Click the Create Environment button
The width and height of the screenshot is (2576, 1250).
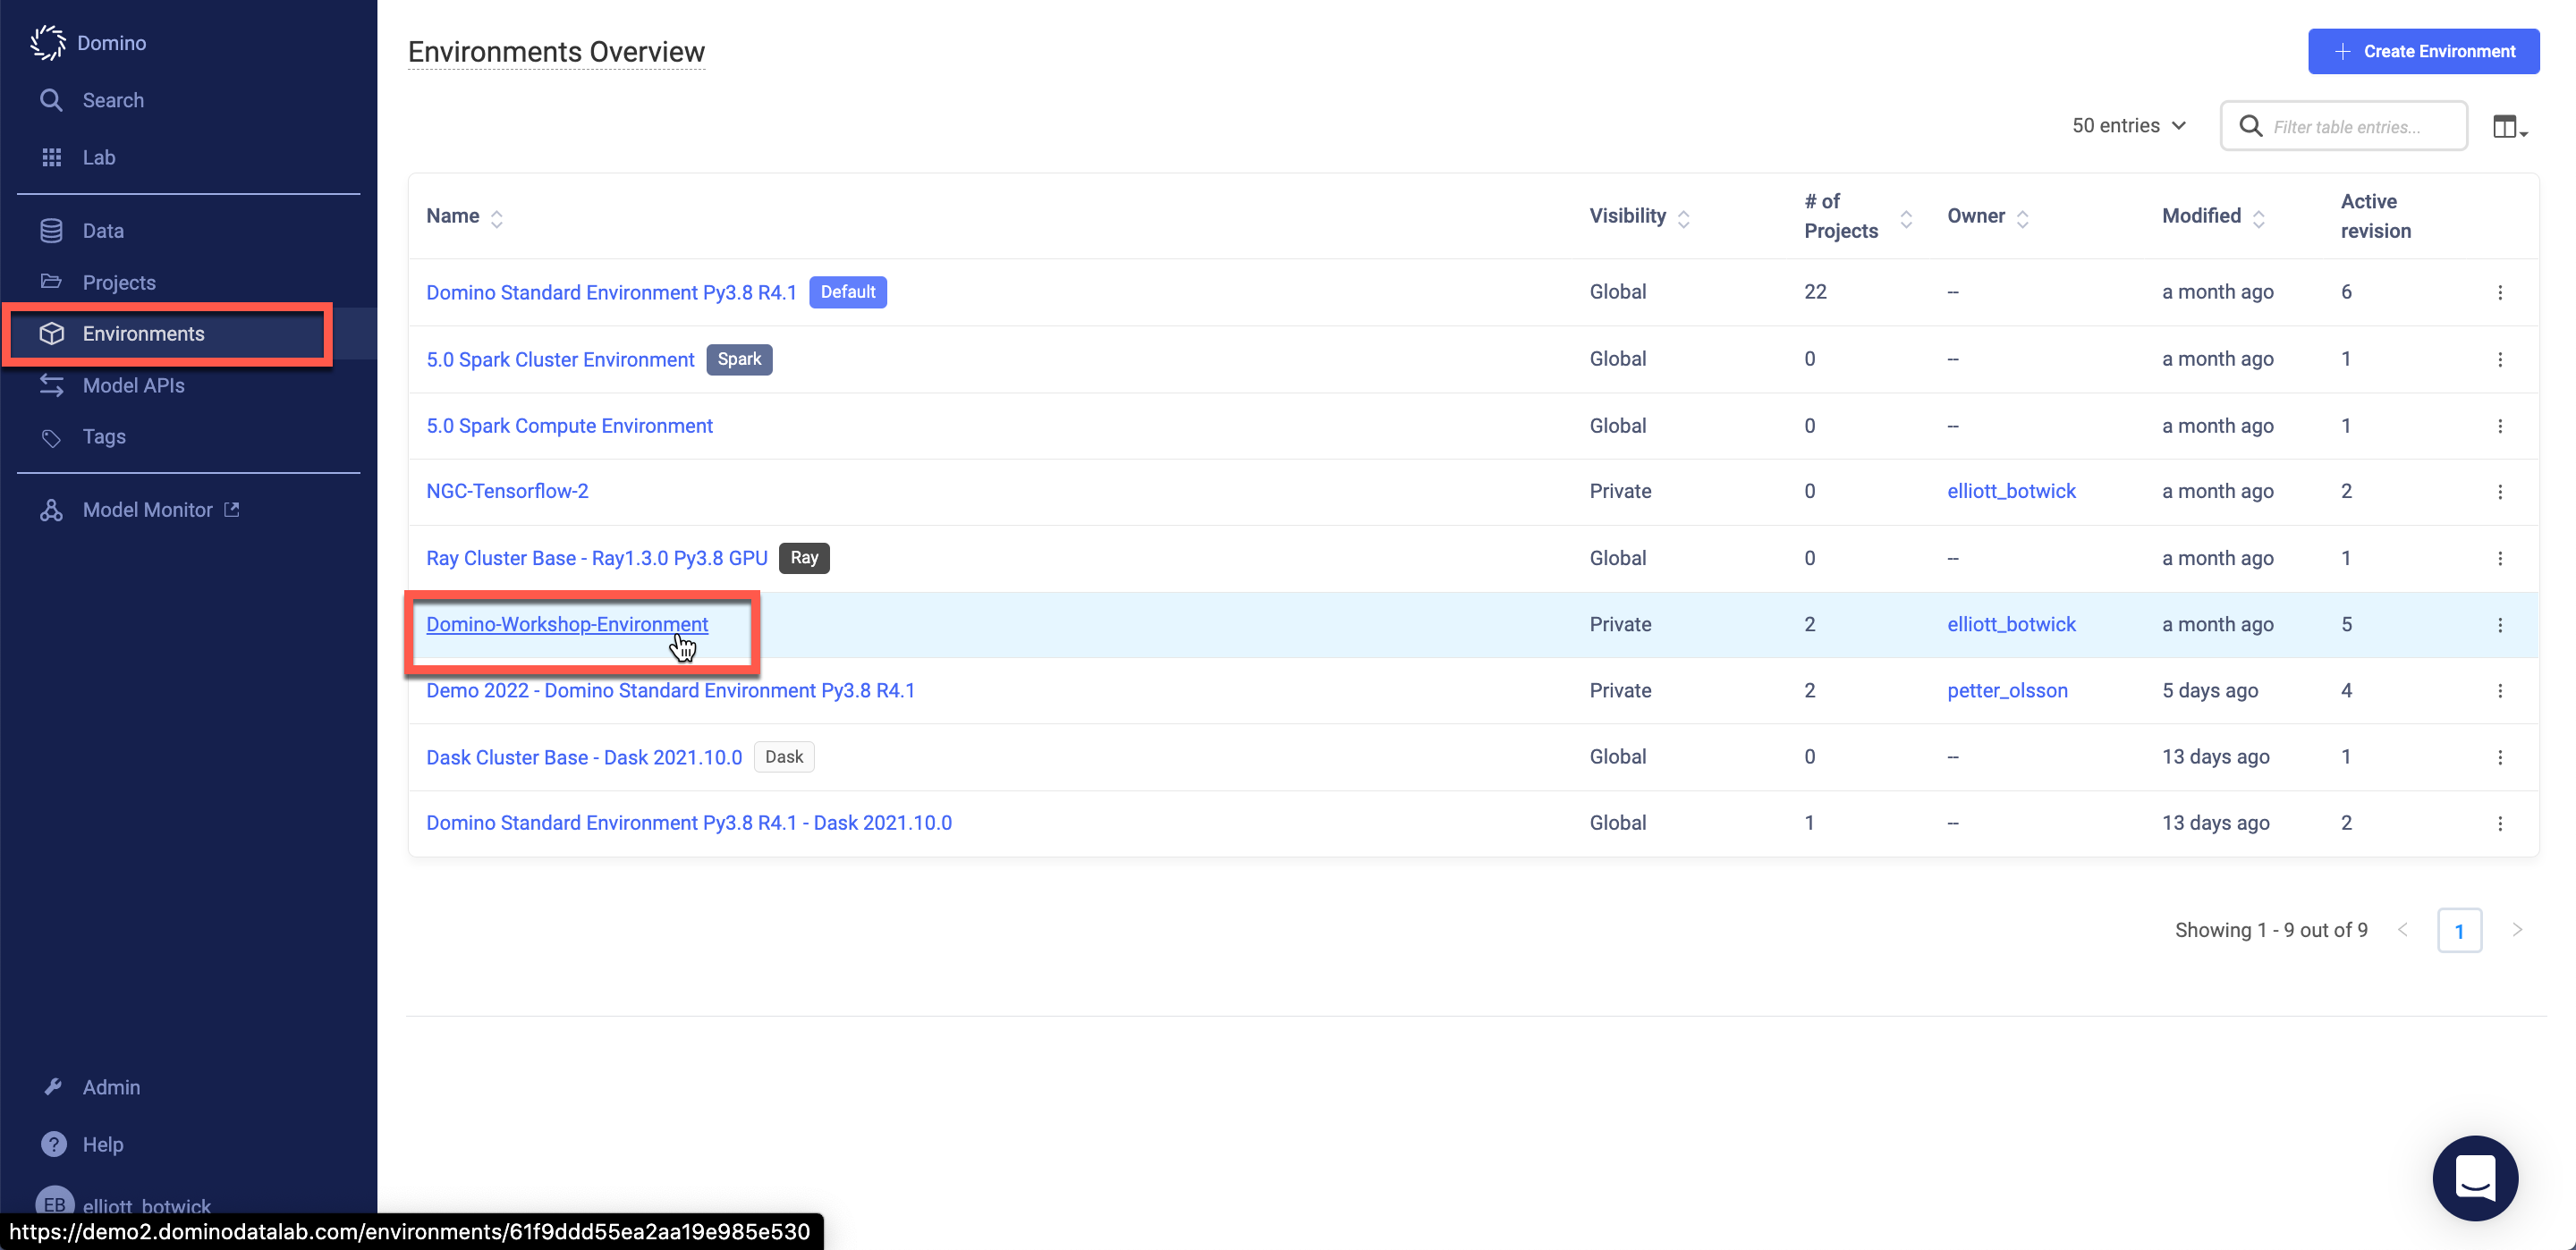pyautogui.click(x=2422, y=51)
